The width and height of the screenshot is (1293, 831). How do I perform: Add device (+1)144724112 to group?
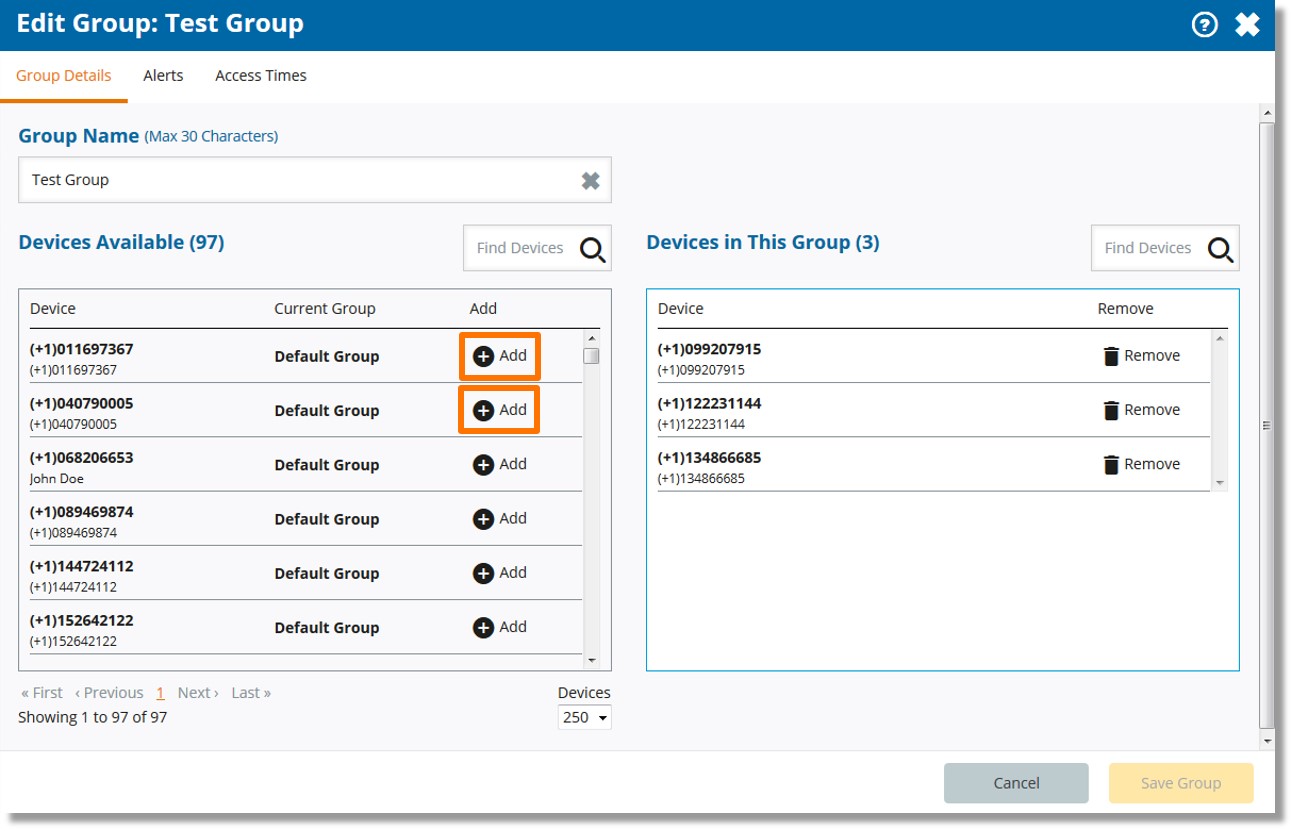click(500, 573)
